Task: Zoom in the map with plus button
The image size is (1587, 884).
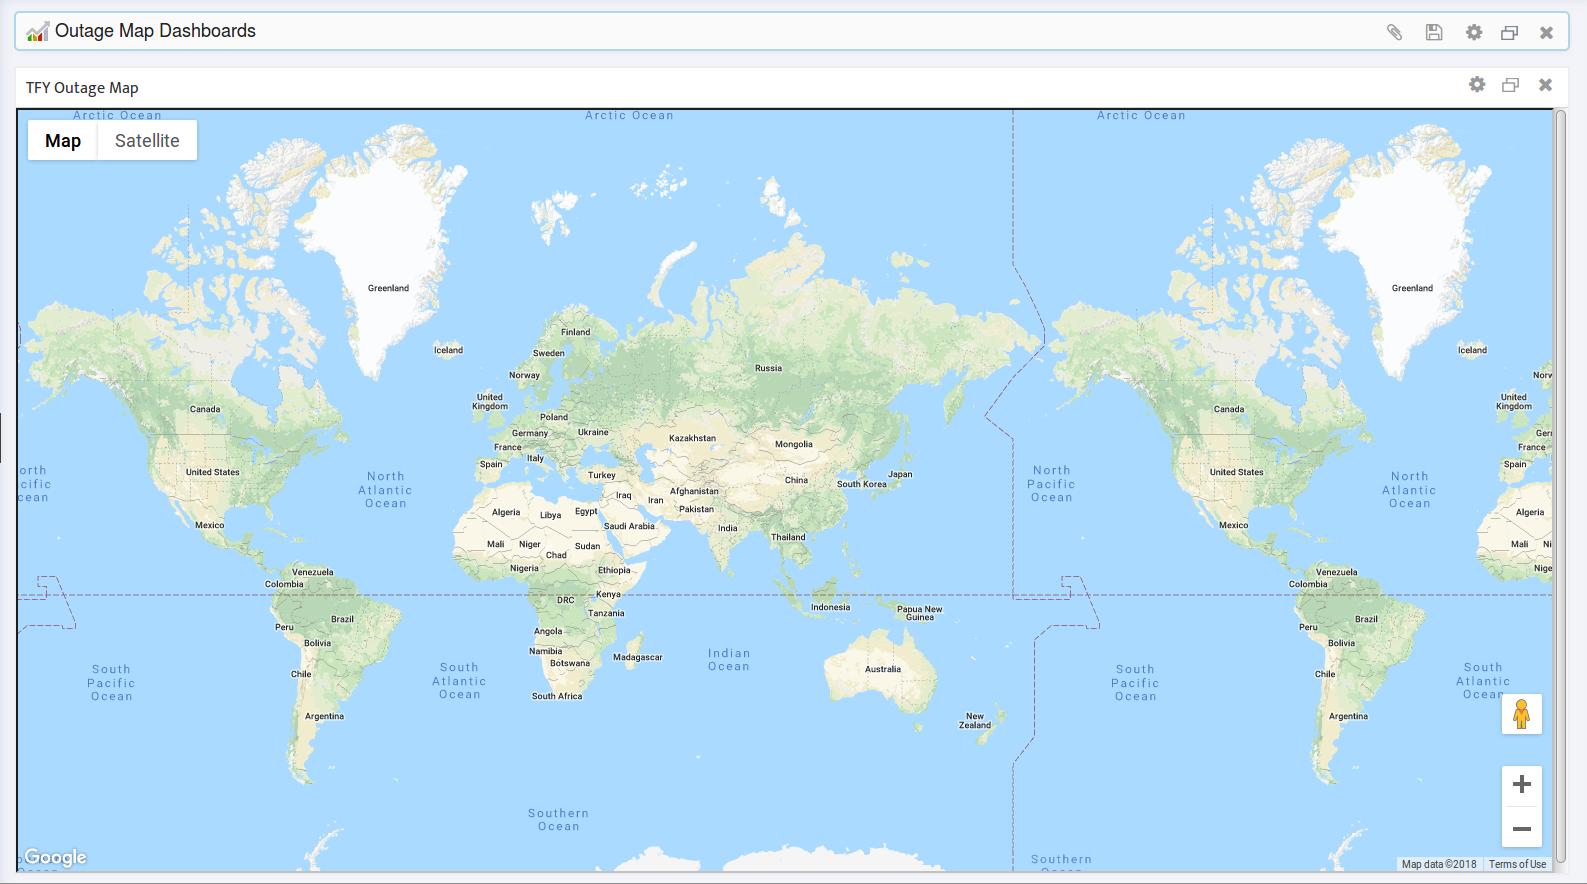Action: pyautogui.click(x=1521, y=785)
